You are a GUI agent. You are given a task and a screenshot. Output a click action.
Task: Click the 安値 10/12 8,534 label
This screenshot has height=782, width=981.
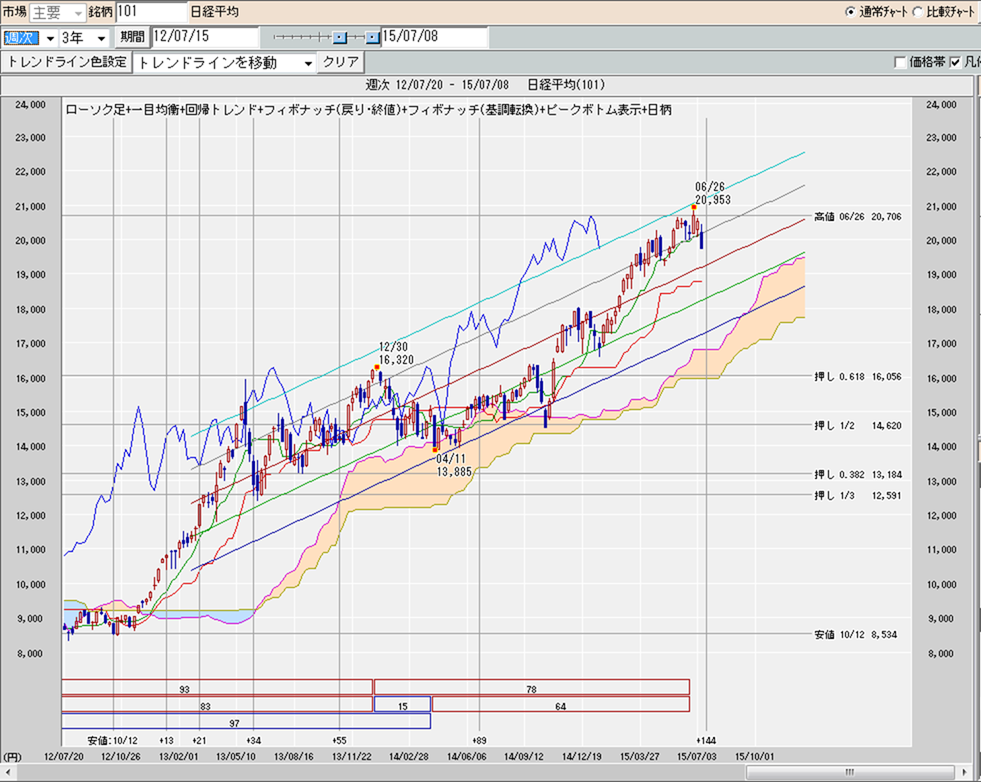pos(855,634)
